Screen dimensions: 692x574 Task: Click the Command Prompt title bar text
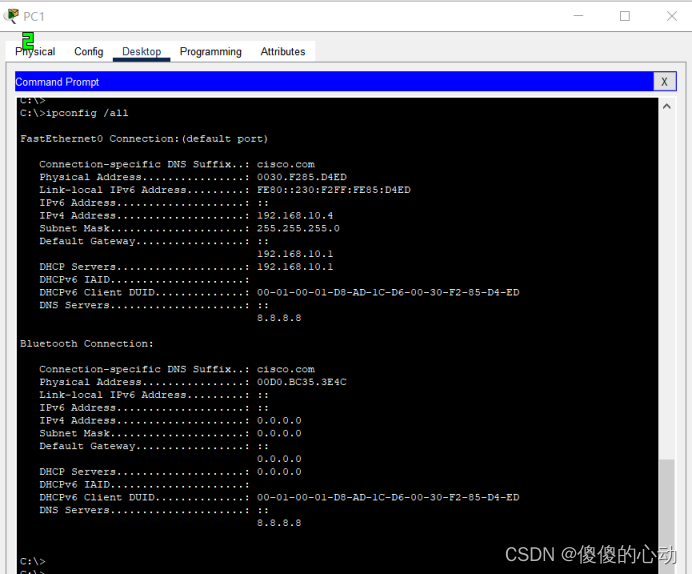click(x=57, y=82)
